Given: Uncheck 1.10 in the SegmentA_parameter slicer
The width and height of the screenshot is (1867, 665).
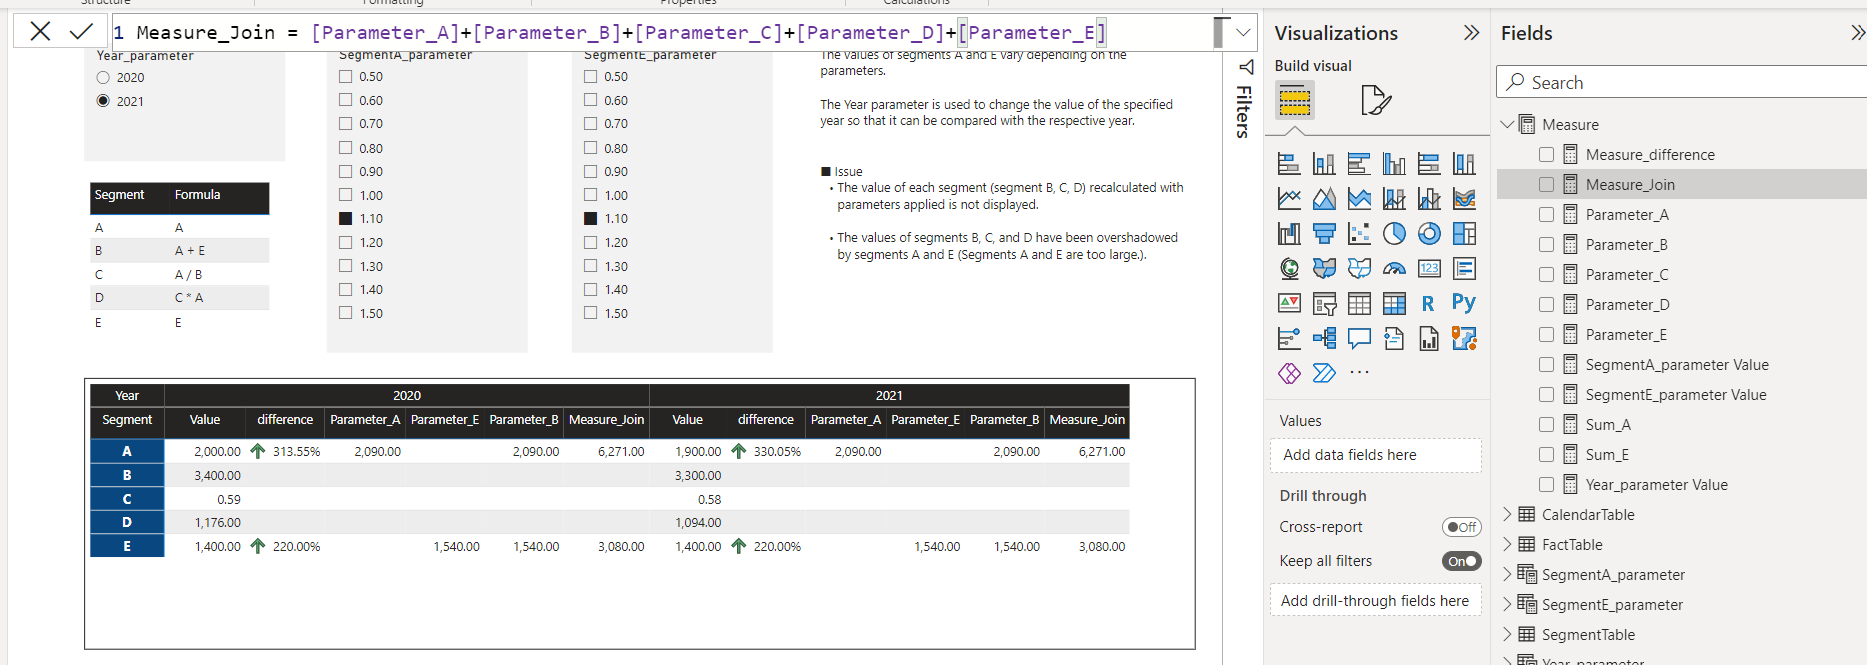Looking at the screenshot, I should tap(345, 218).
